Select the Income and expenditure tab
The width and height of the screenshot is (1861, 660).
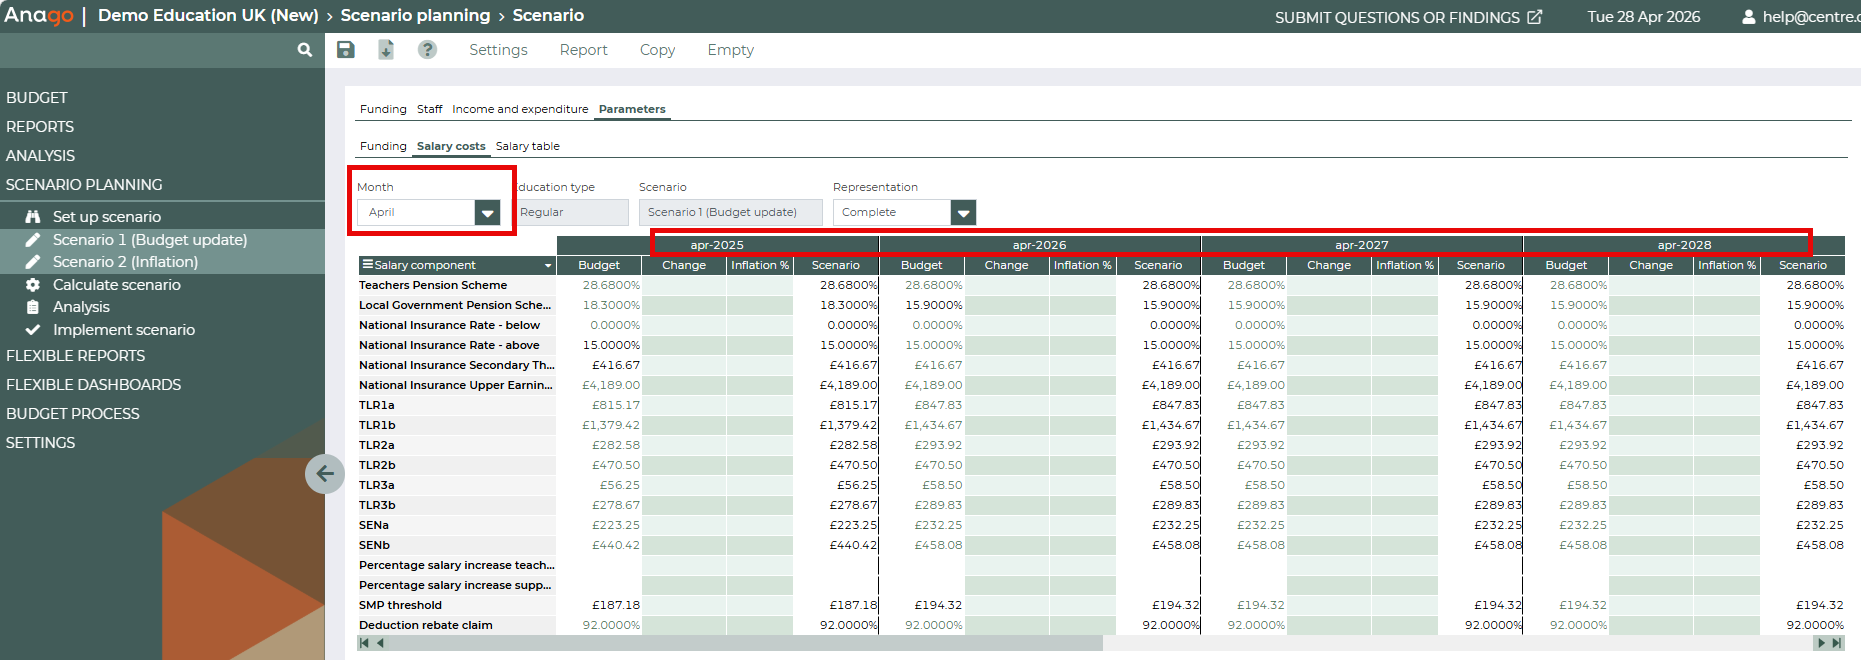coord(520,109)
